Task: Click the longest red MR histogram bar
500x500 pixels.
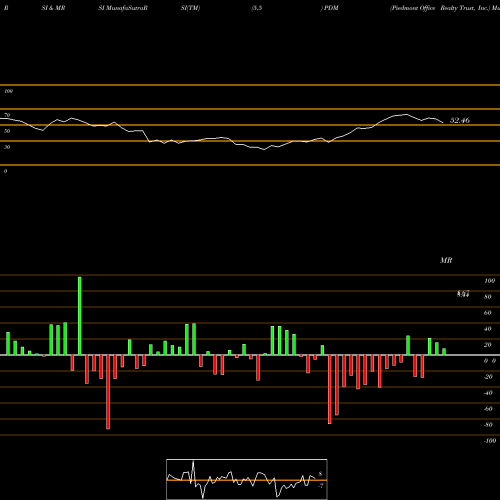Action: [x=108, y=392]
